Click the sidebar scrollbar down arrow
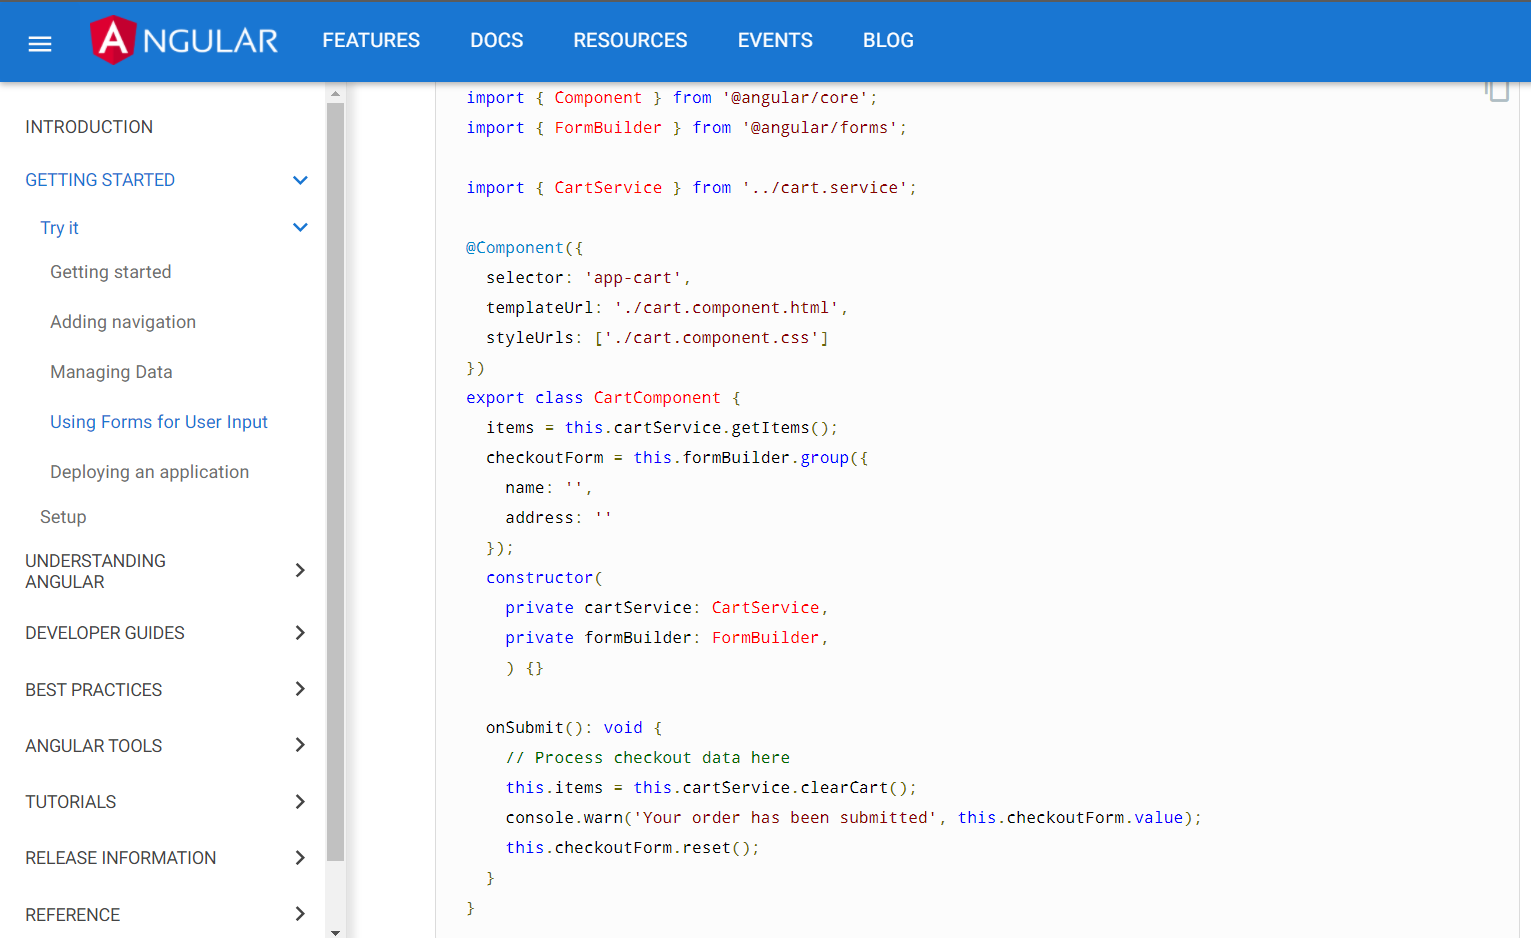The image size is (1531, 938). pyautogui.click(x=335, y=931)
